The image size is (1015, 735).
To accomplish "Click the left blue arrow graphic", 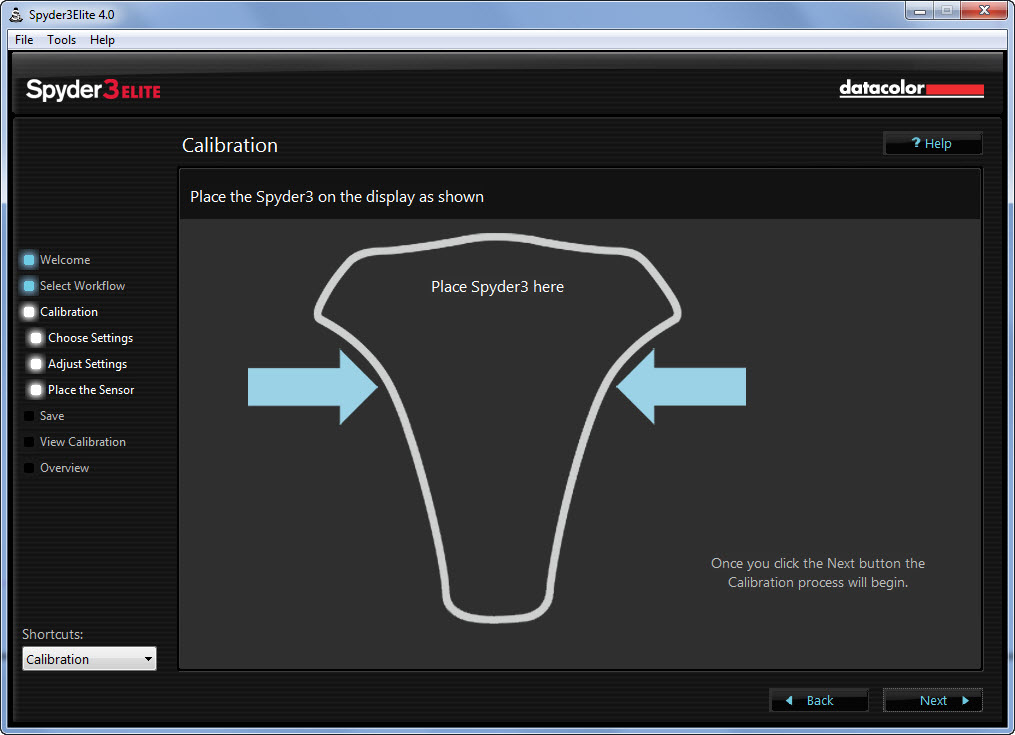I will [311, 386].
